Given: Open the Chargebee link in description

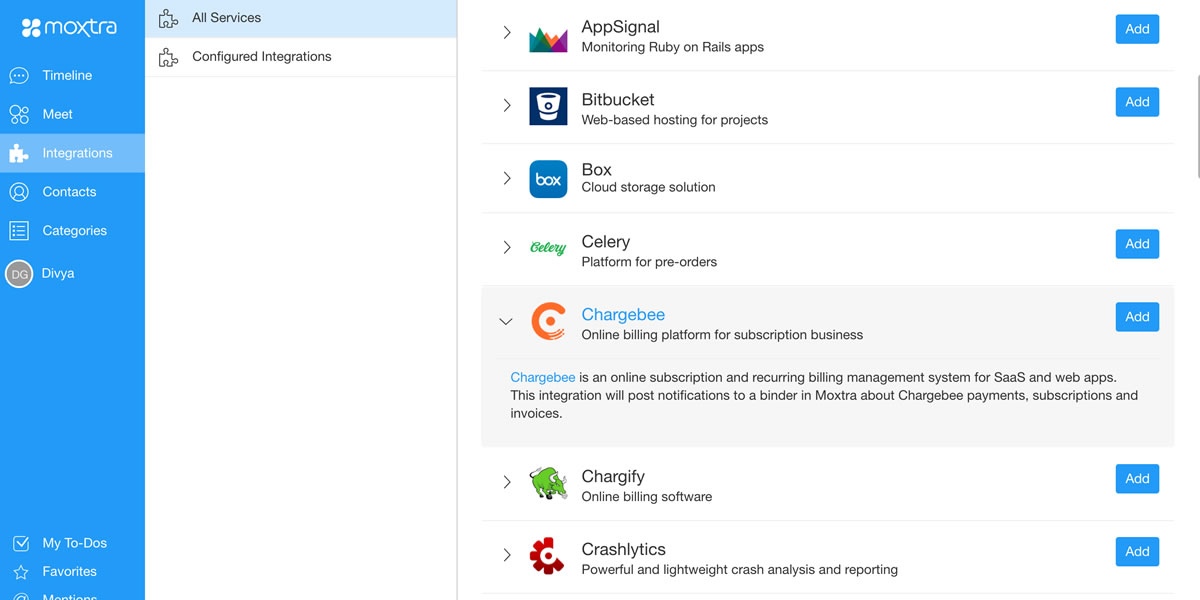Looking at the screenshot, I should pyautogui.click(x=543, y=377).
